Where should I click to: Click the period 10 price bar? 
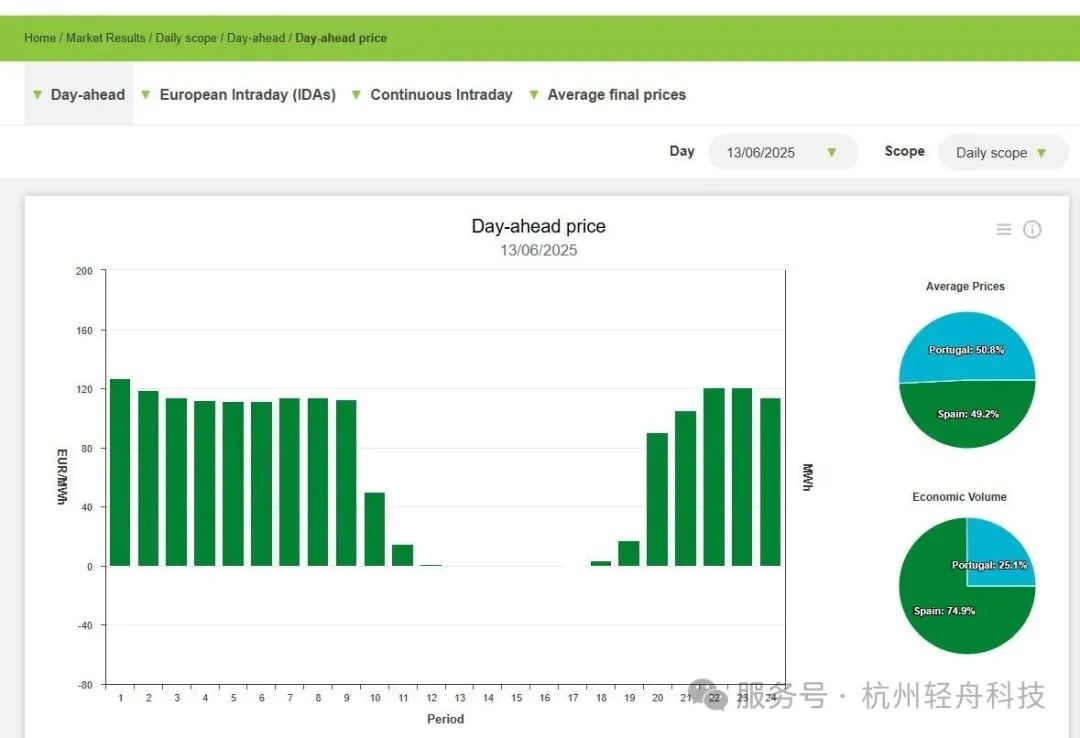point(374,529)
